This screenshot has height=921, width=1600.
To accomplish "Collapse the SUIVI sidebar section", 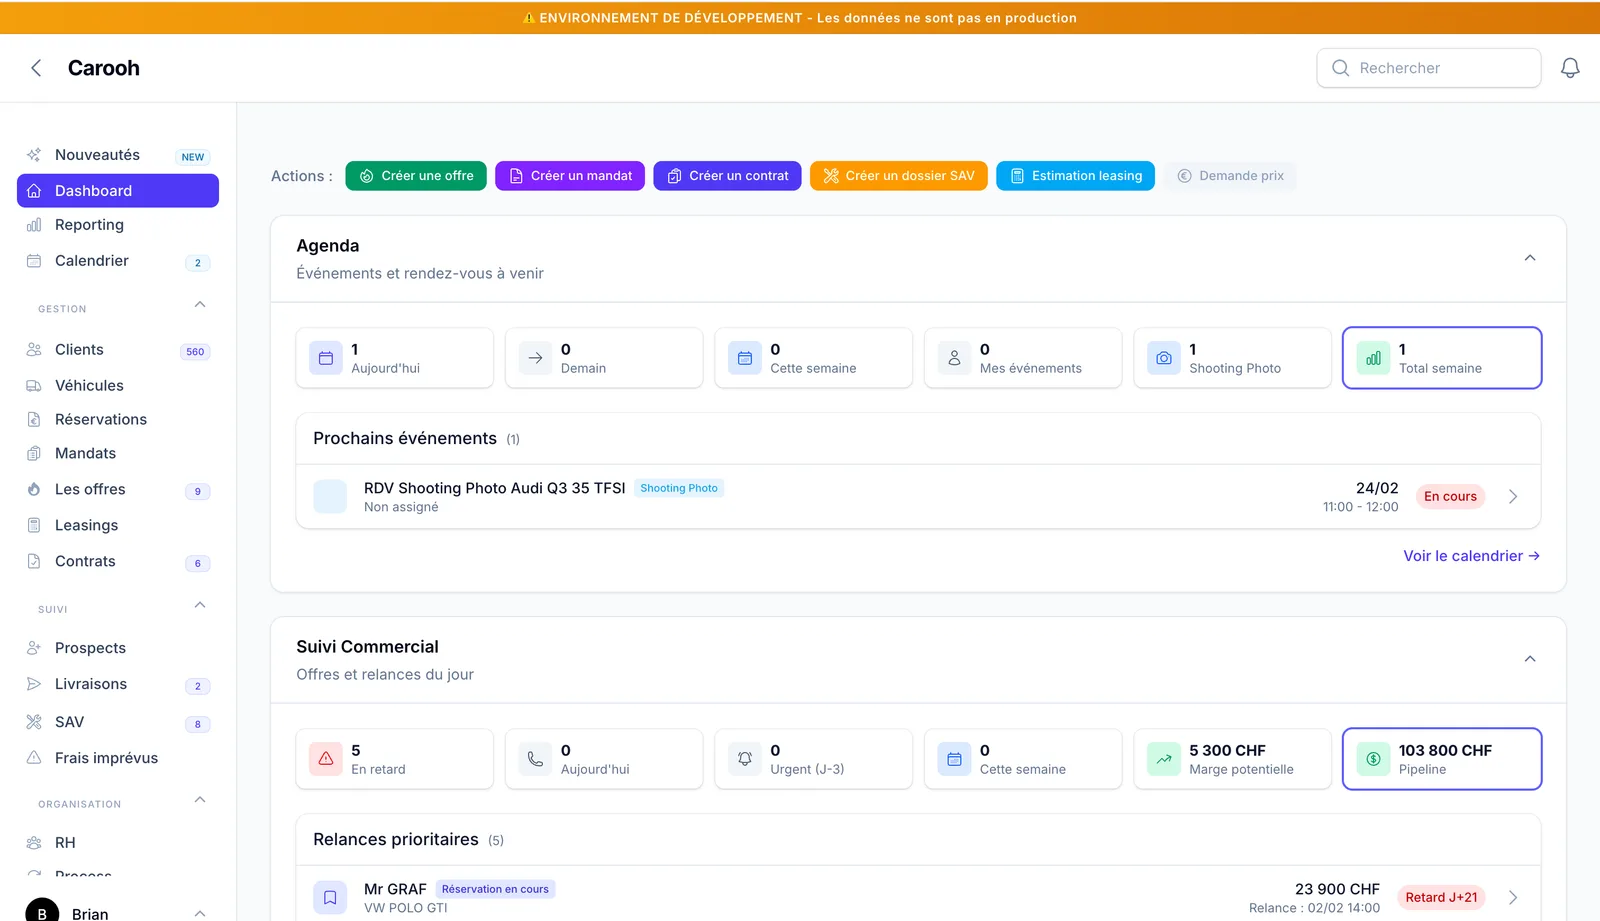I will tap(200, 605).
